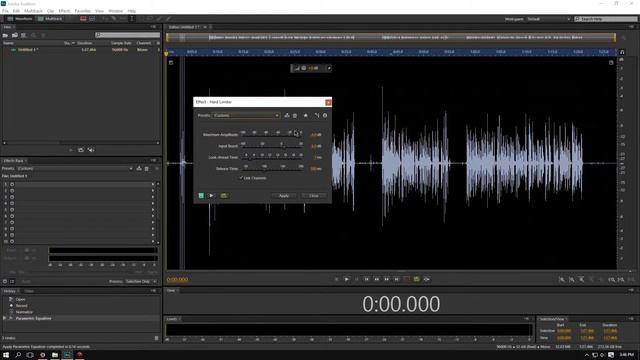Preview playback in Hard Limiter dialog
This screenshot has height=360, width=640.
click(211, 196)
